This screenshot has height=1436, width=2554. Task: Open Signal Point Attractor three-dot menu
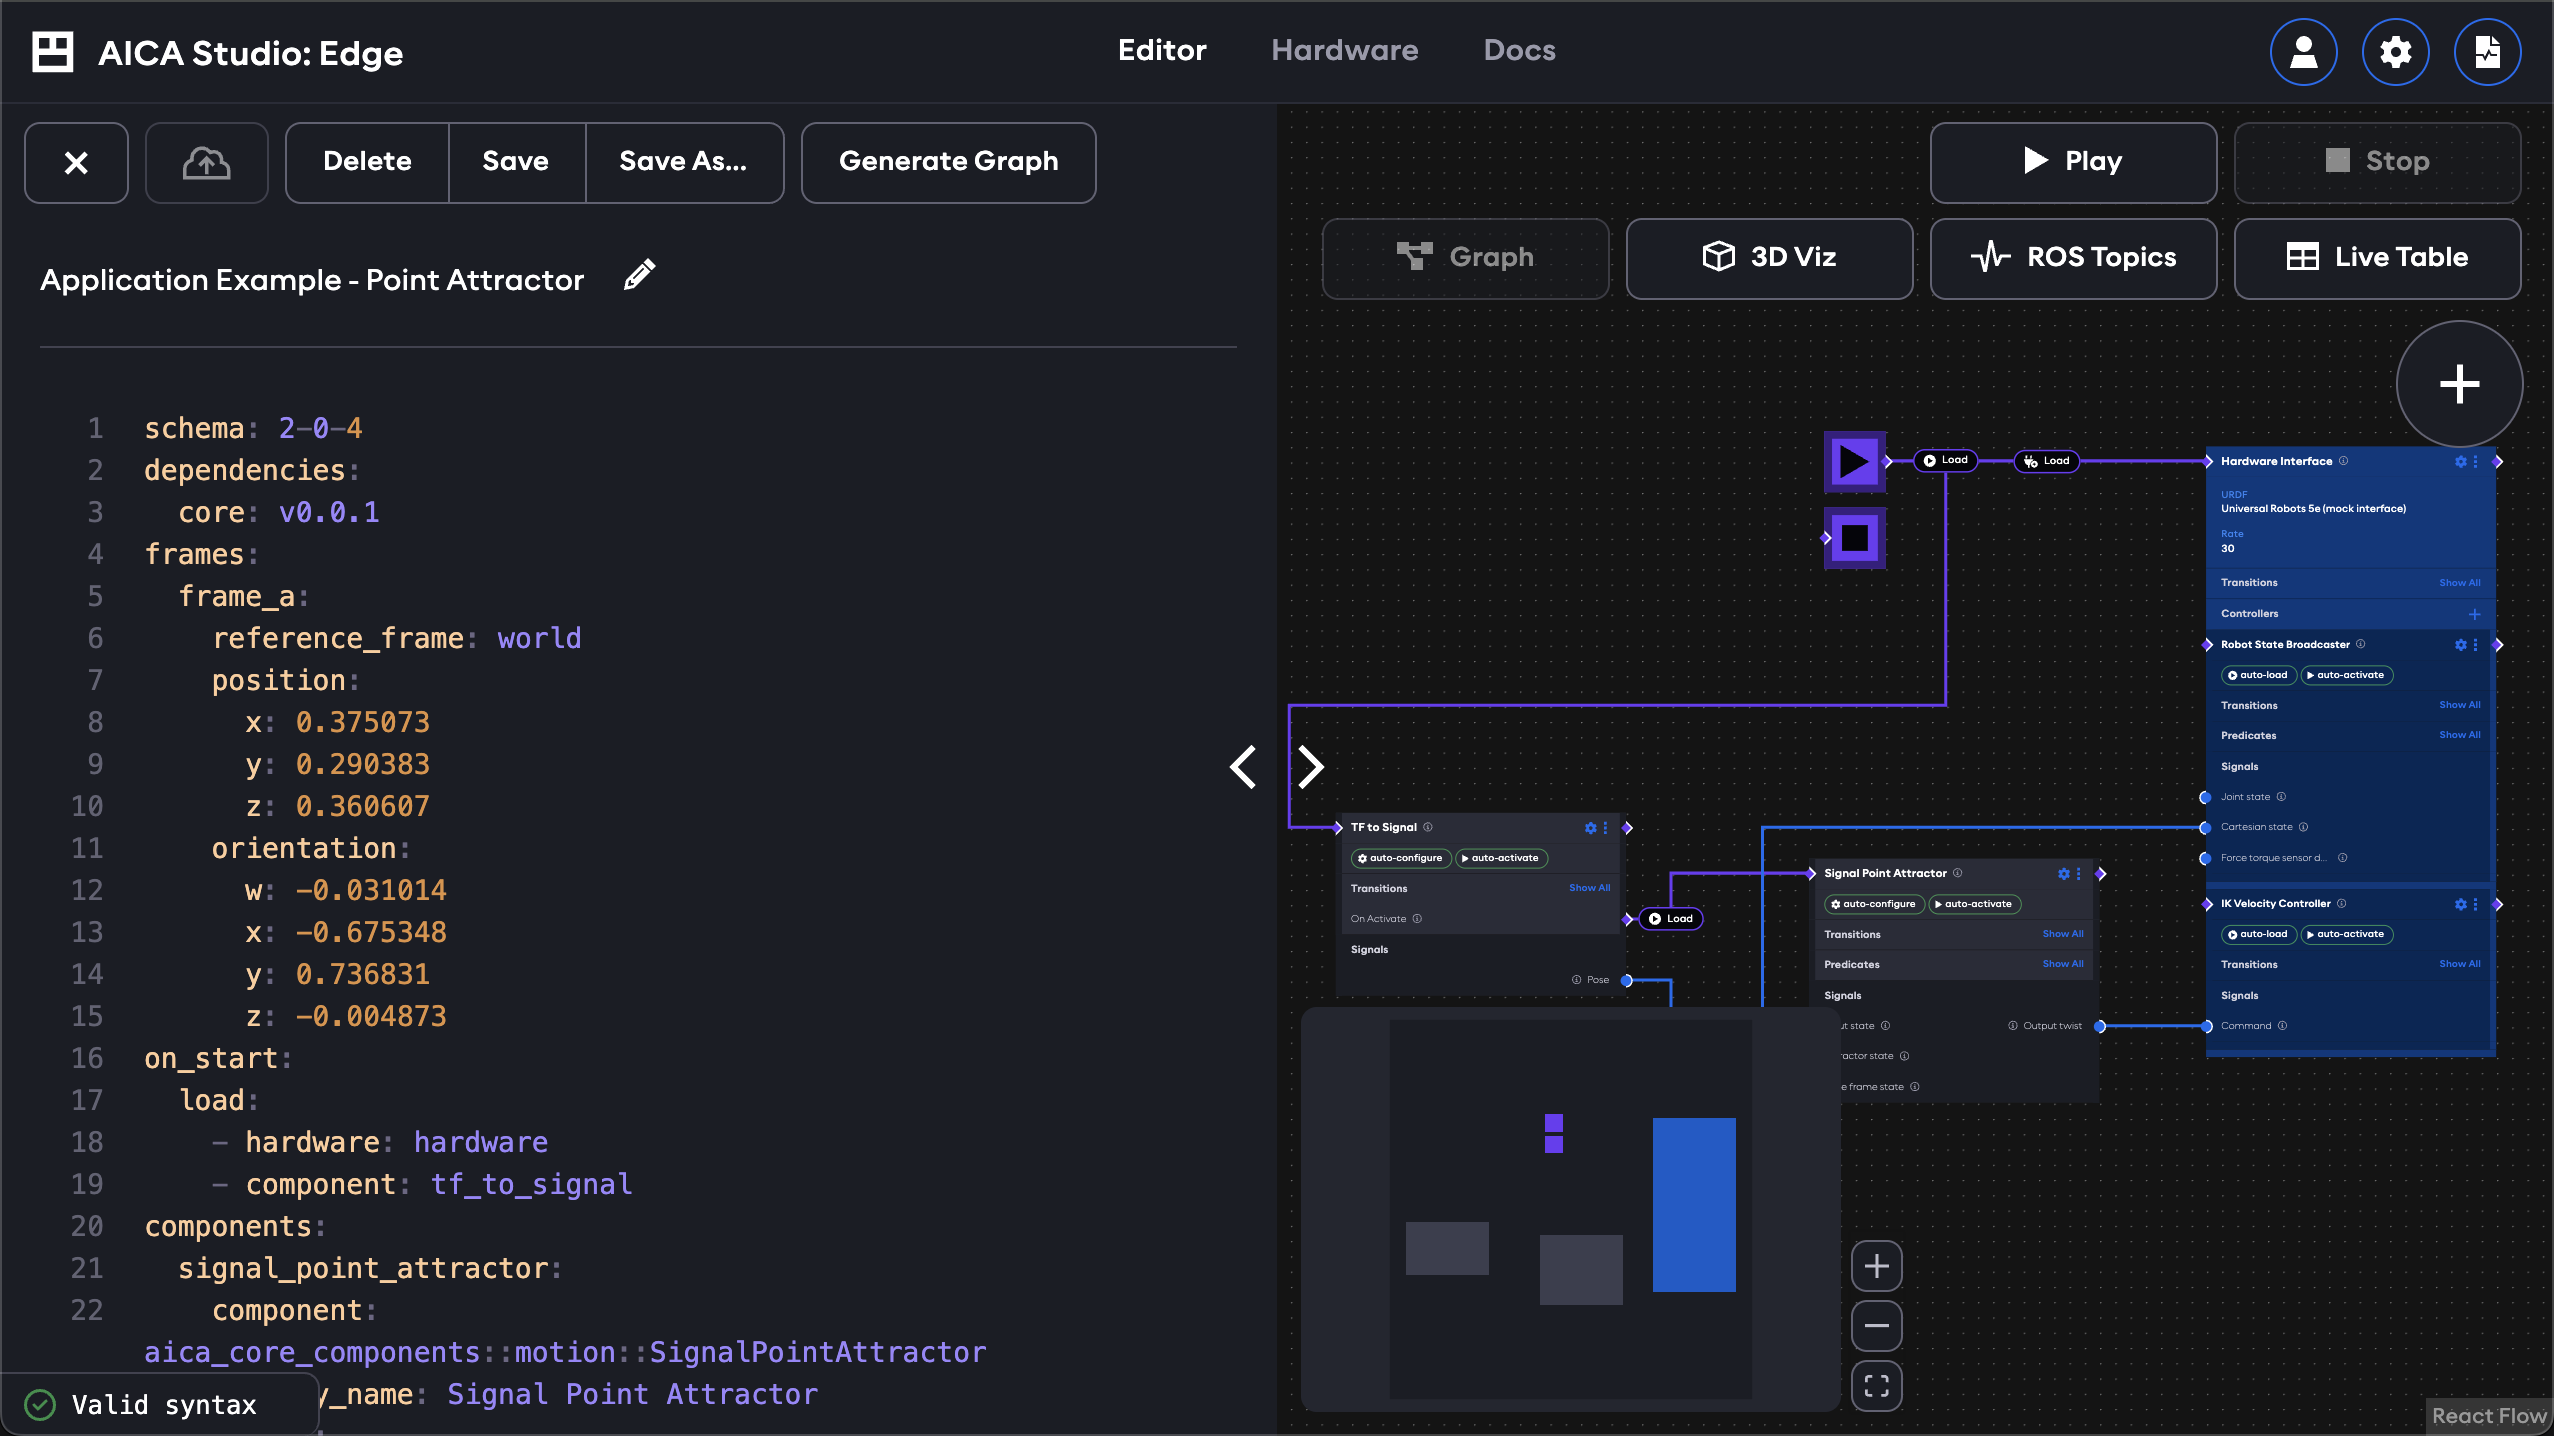coord(2078,873)
